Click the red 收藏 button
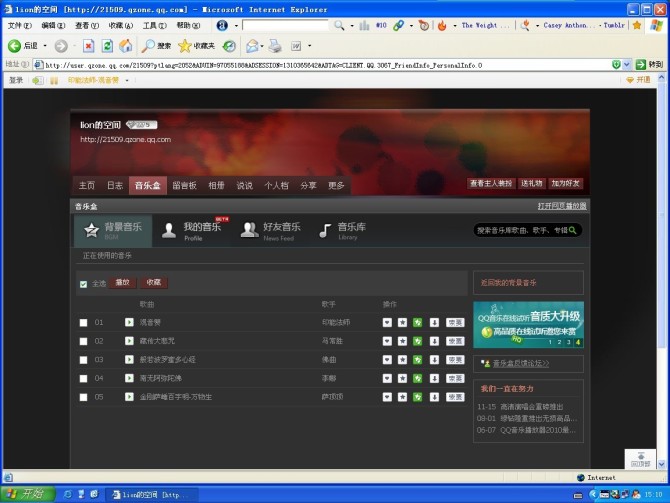 point(154,282)
